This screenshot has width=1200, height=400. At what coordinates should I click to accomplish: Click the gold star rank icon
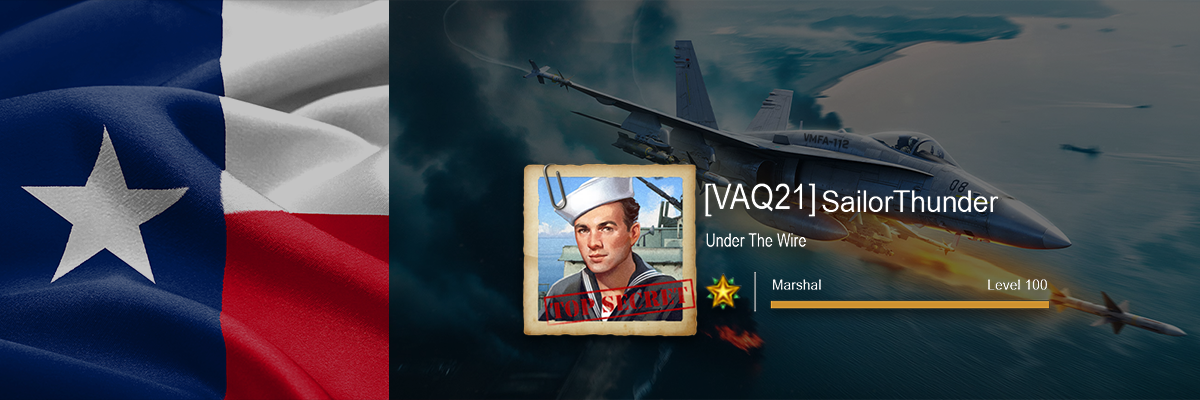pos(722,292)
